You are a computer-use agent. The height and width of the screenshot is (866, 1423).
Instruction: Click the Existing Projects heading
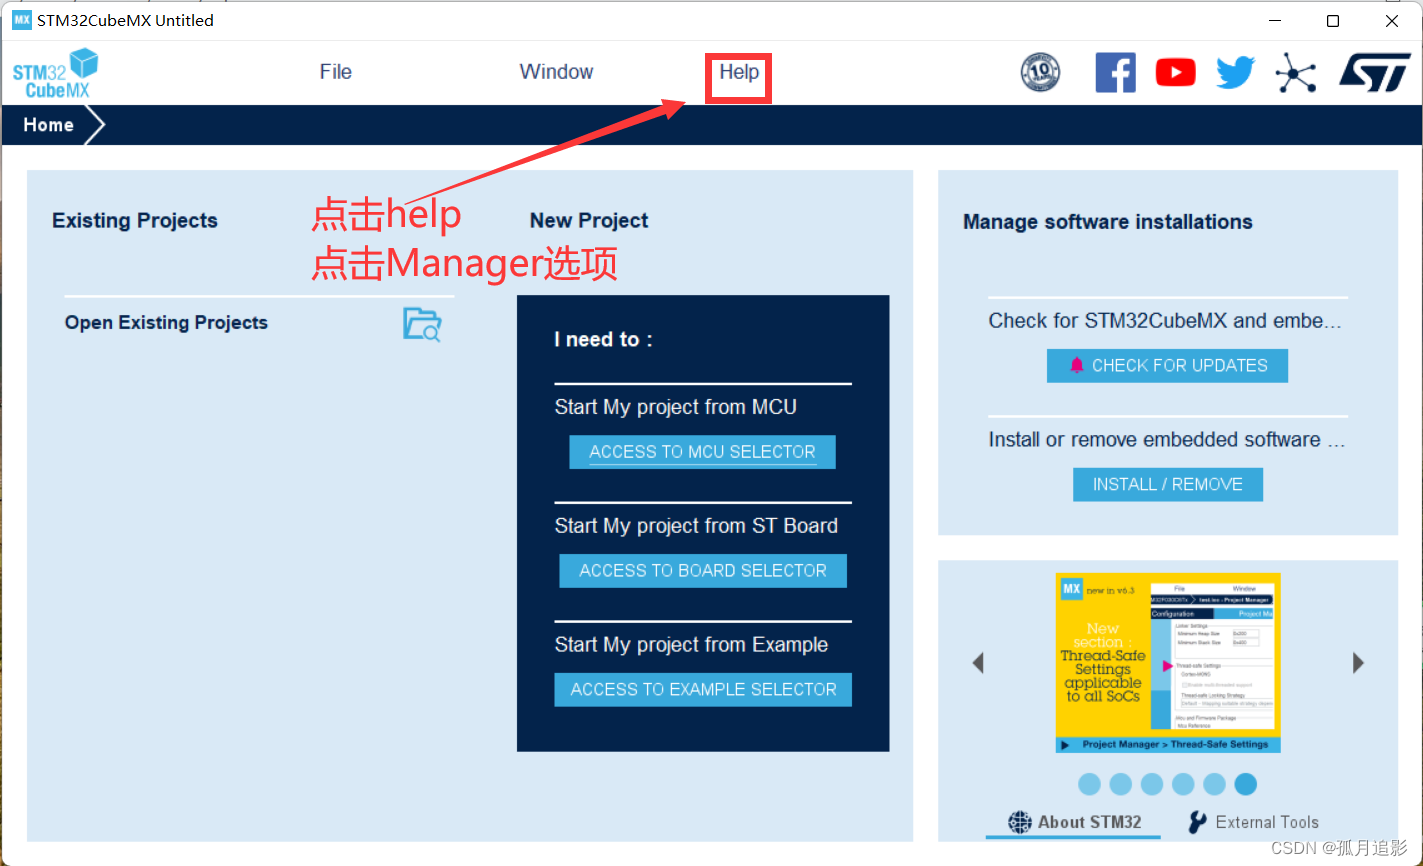point(135,221)
